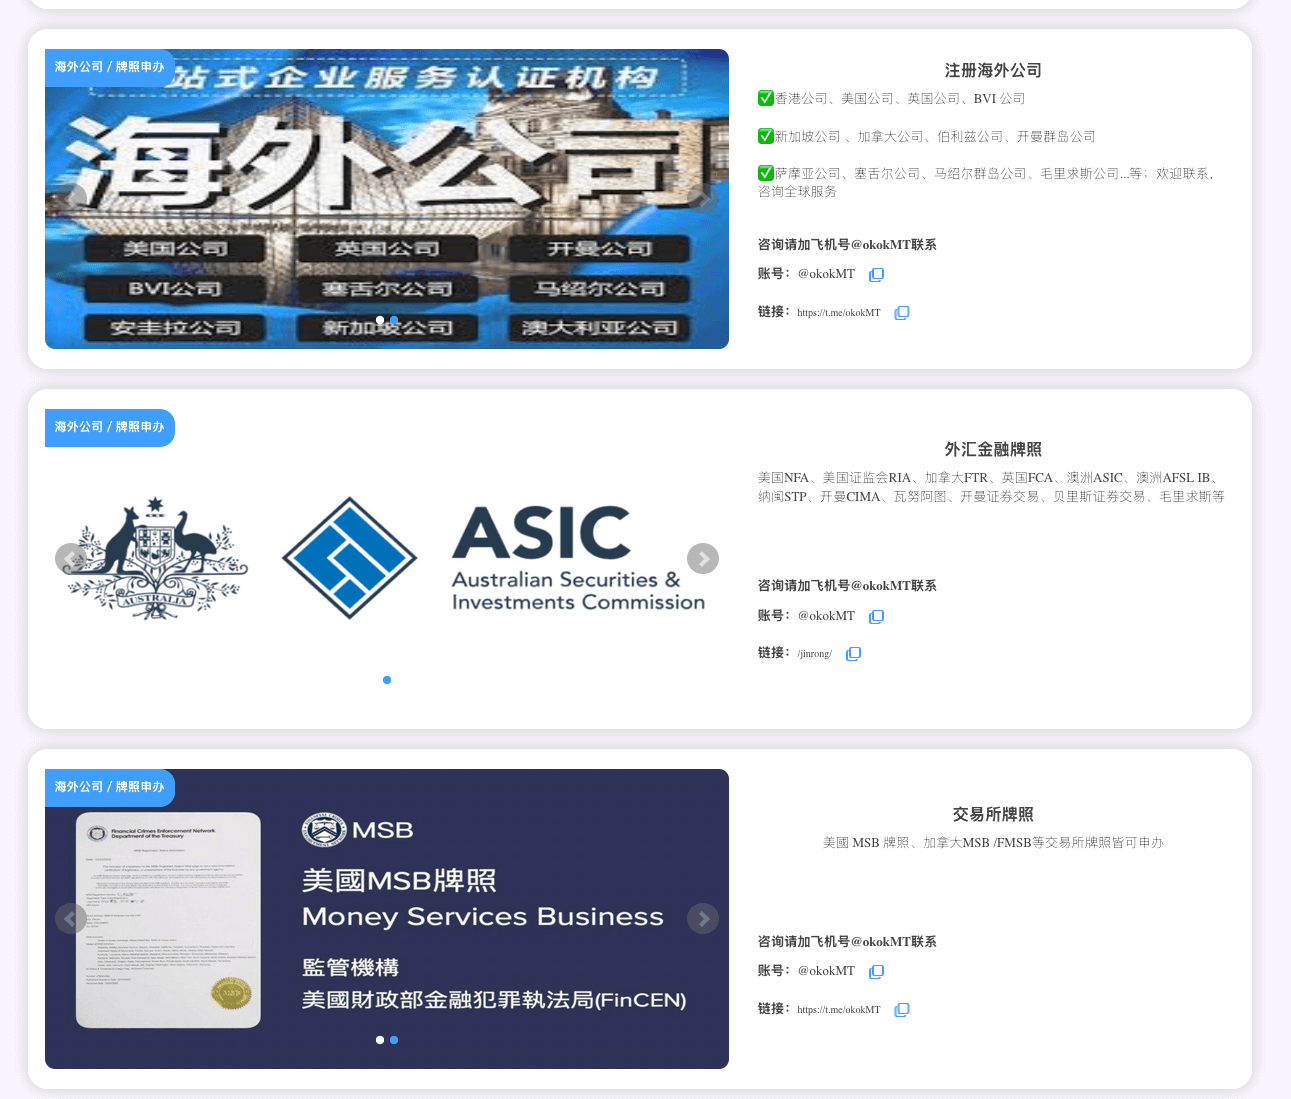1291x1099 pixels.
Task: Go to previous slide in MSB carousel
Action: [70, 918]
